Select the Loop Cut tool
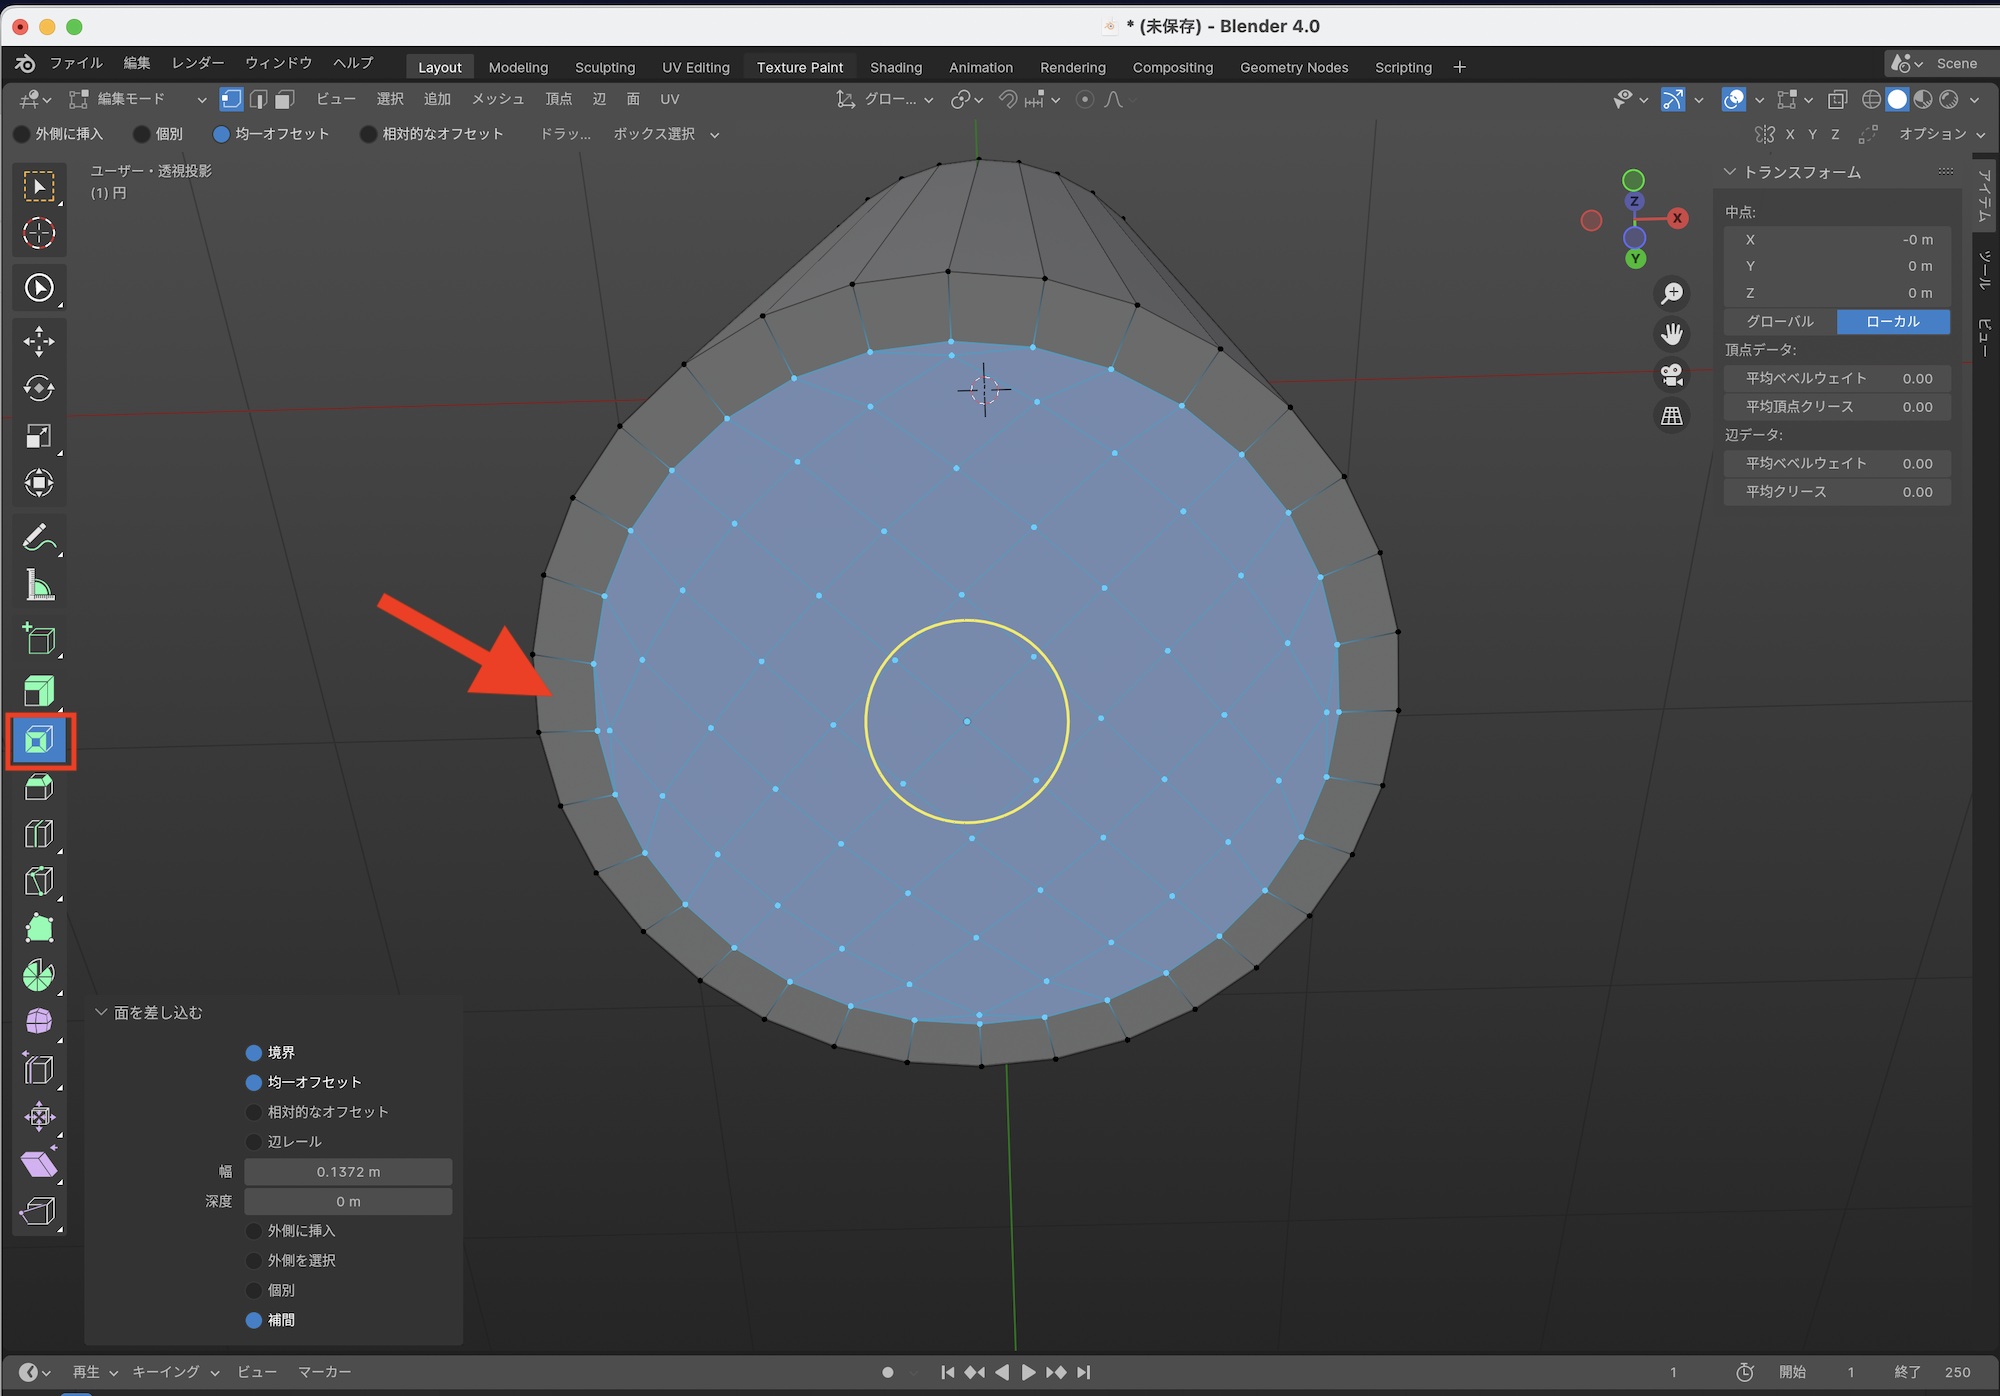 (x=39, y=834)
